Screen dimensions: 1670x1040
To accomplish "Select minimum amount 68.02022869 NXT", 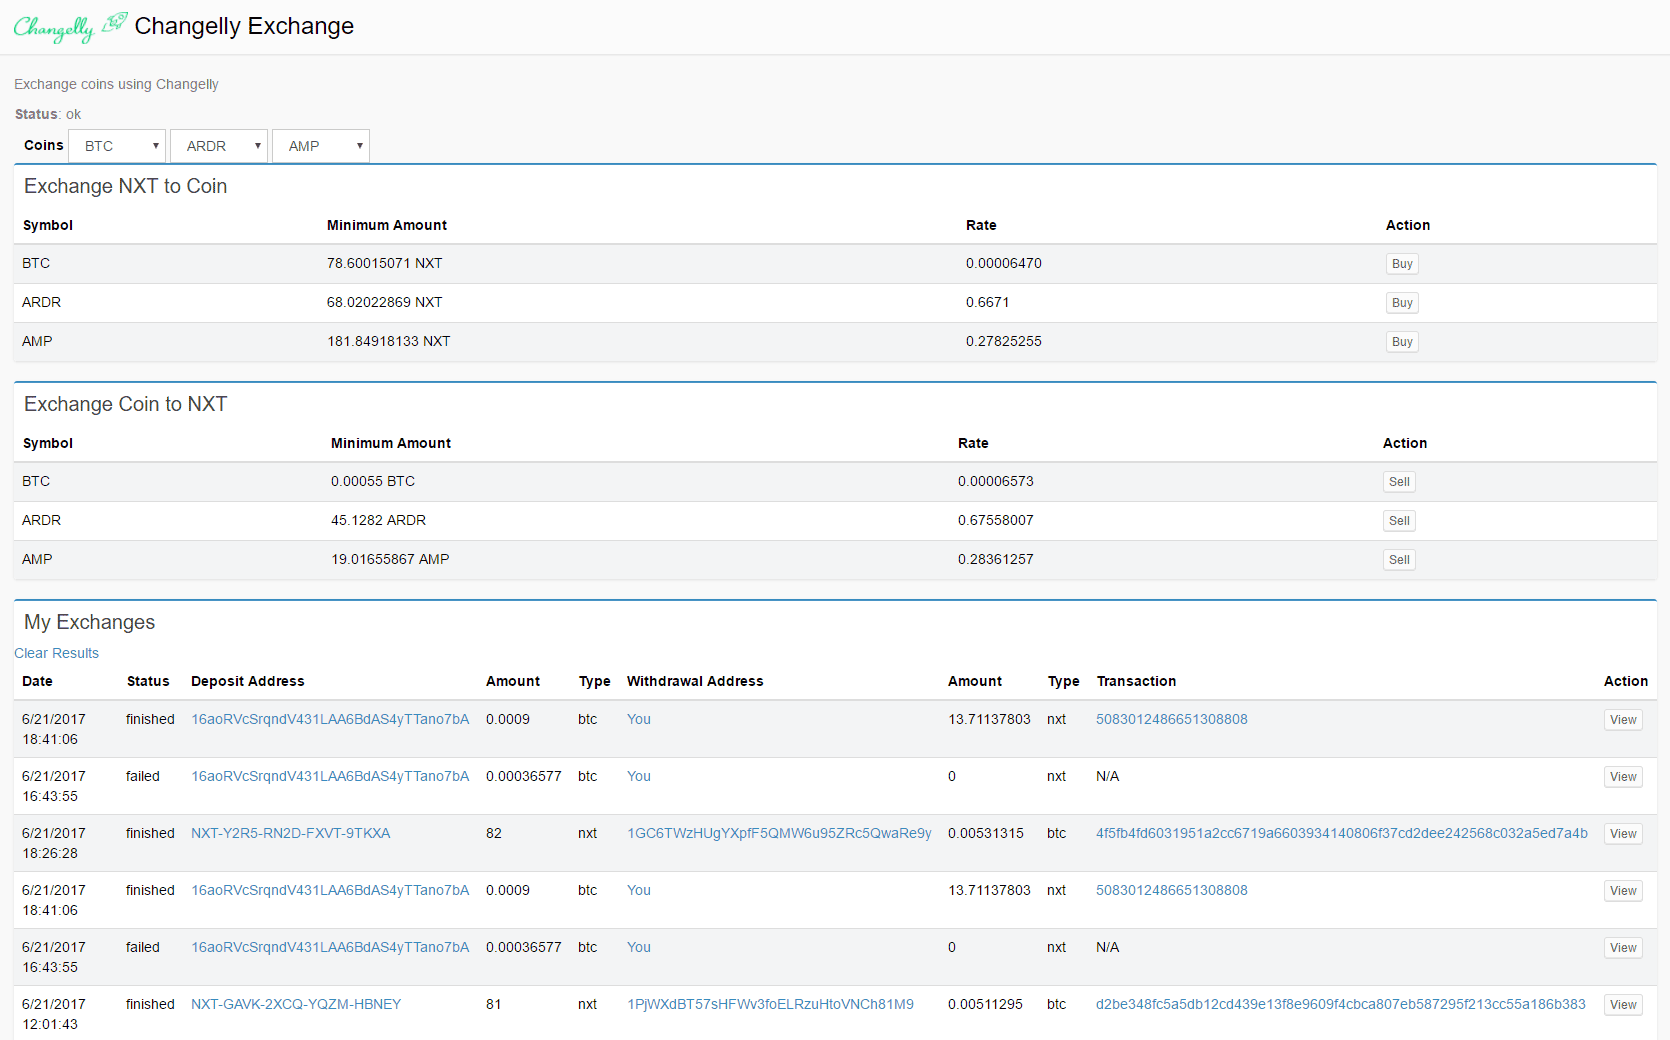I will 385,302.
